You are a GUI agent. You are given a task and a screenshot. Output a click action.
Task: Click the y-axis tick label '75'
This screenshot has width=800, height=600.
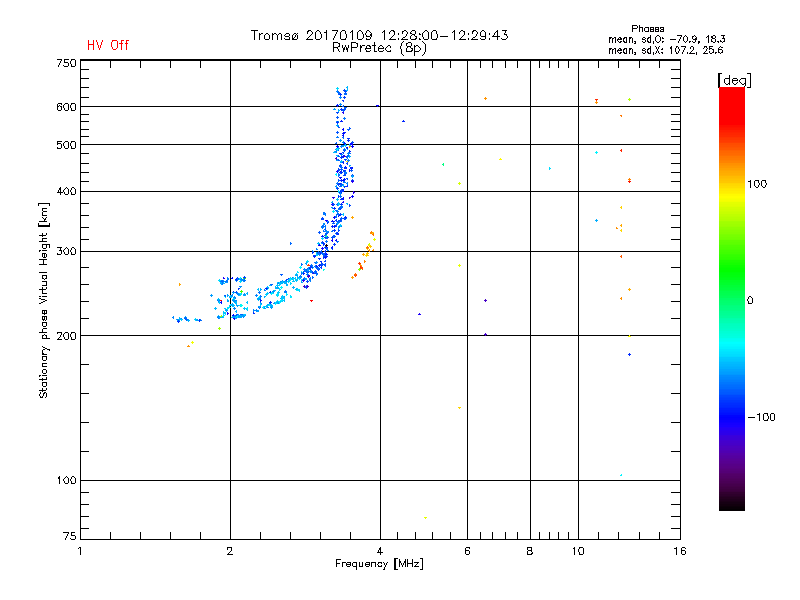tap(70, 536)
